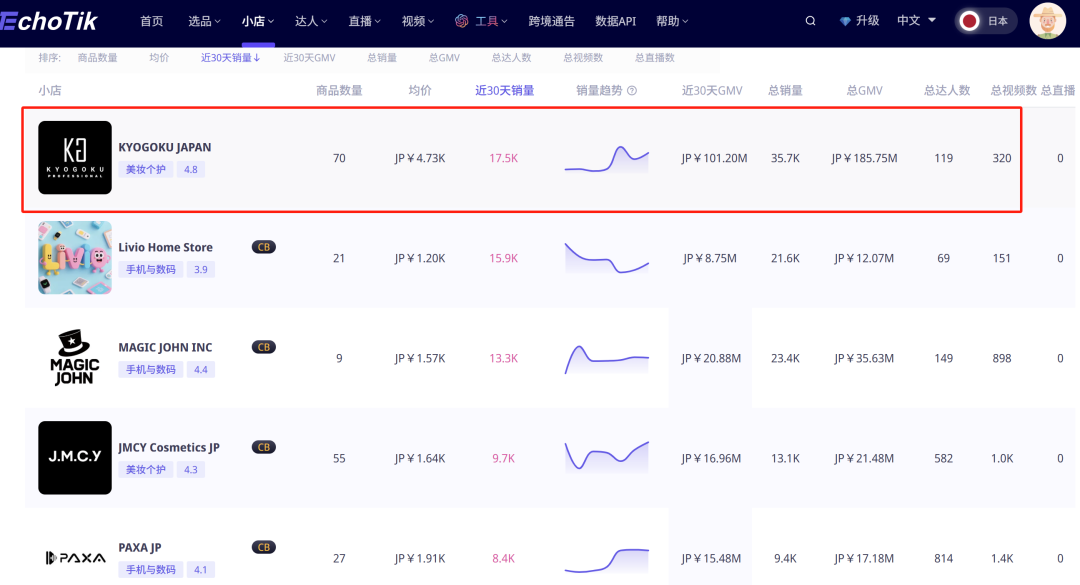This screenshot has width=1080, height=585.
Task: Click the 美妆个护 tag under KYOGOKU JAPAN
Action: pos(146,170)
